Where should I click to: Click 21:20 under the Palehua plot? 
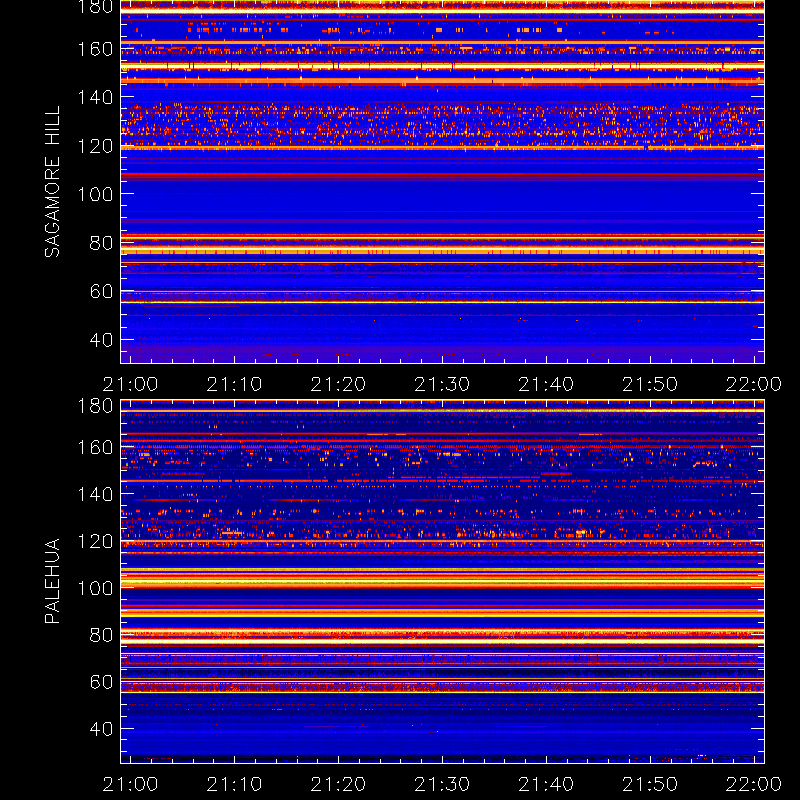338,784
